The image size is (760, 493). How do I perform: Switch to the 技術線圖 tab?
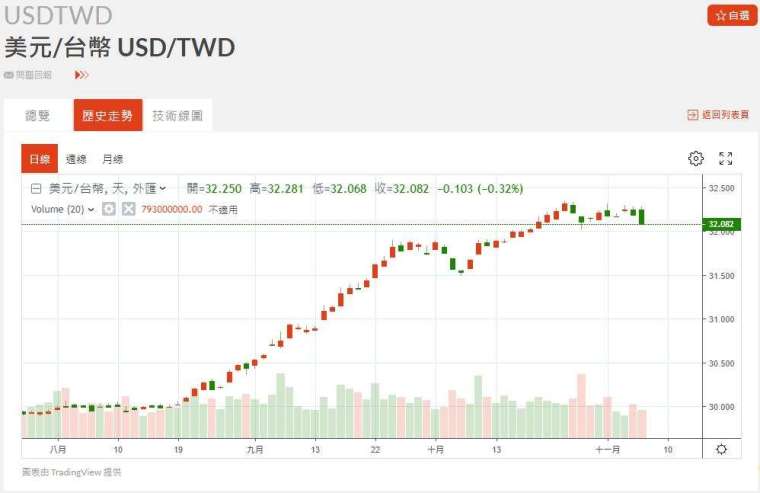(x=177, y=115)
